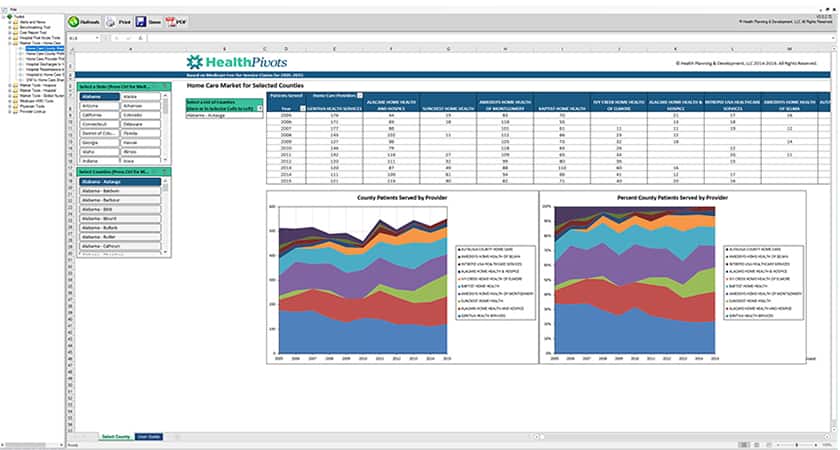
Task: Select the Illinois state slicer button
Action: pos(141,152)
